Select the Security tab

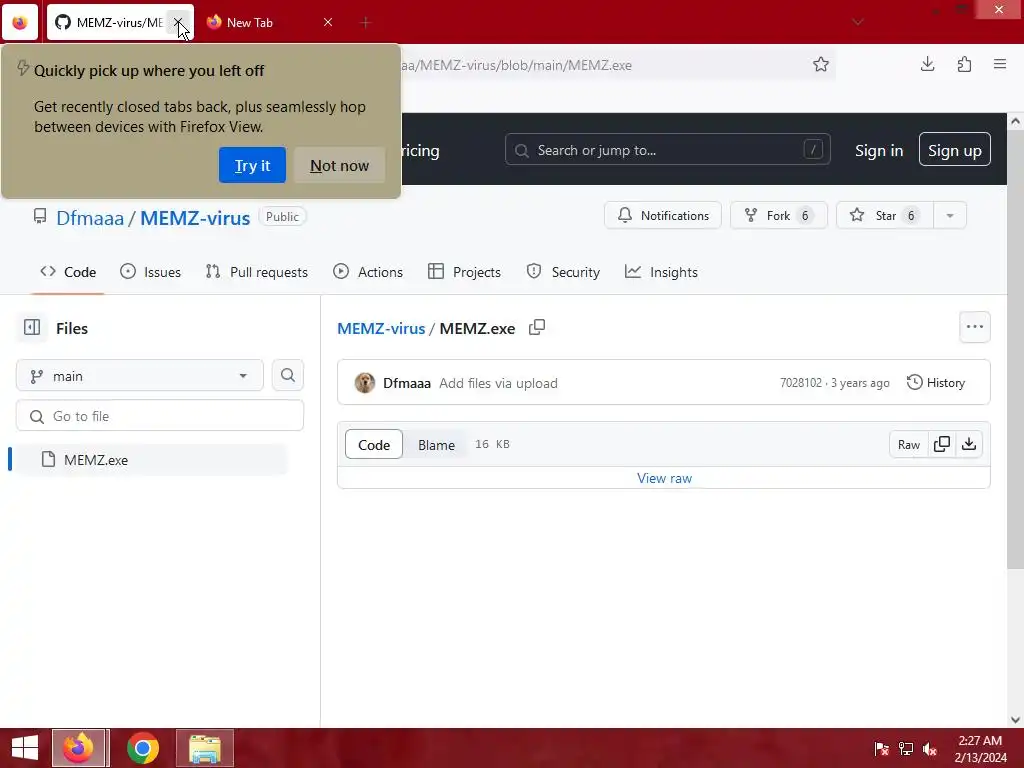click(563, 272)
